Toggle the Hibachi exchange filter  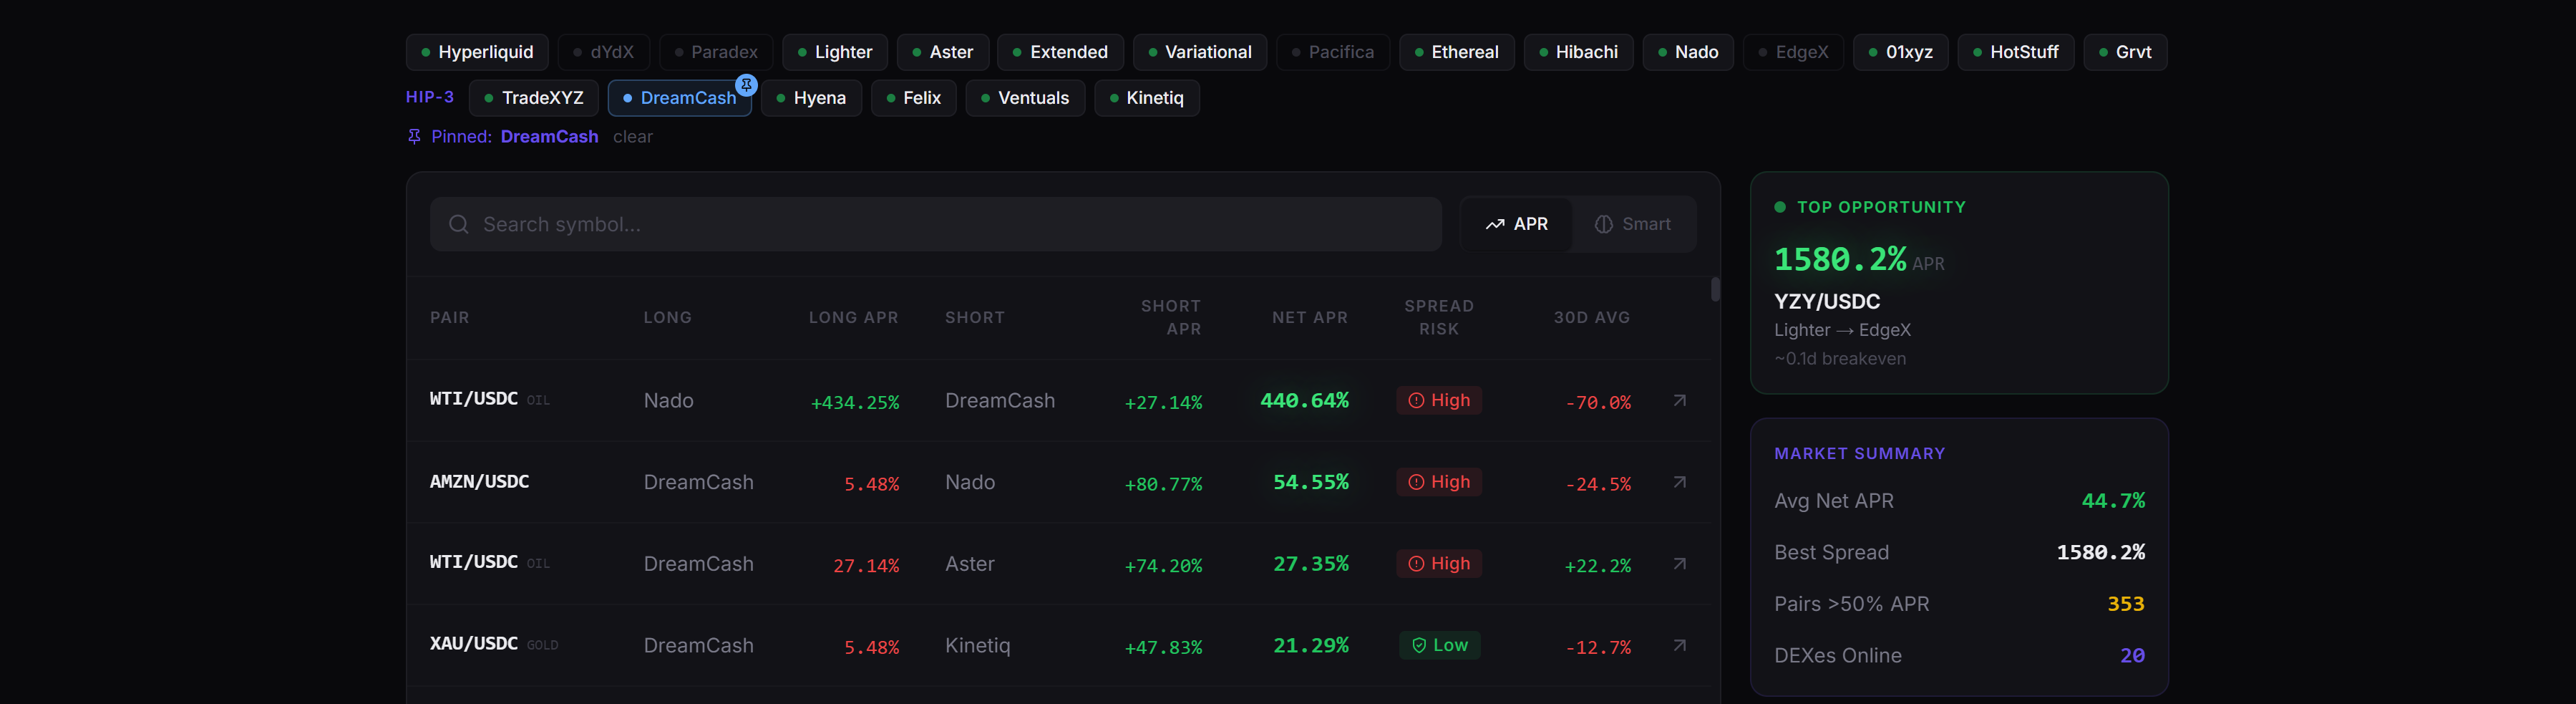(x=1579, y=52)
